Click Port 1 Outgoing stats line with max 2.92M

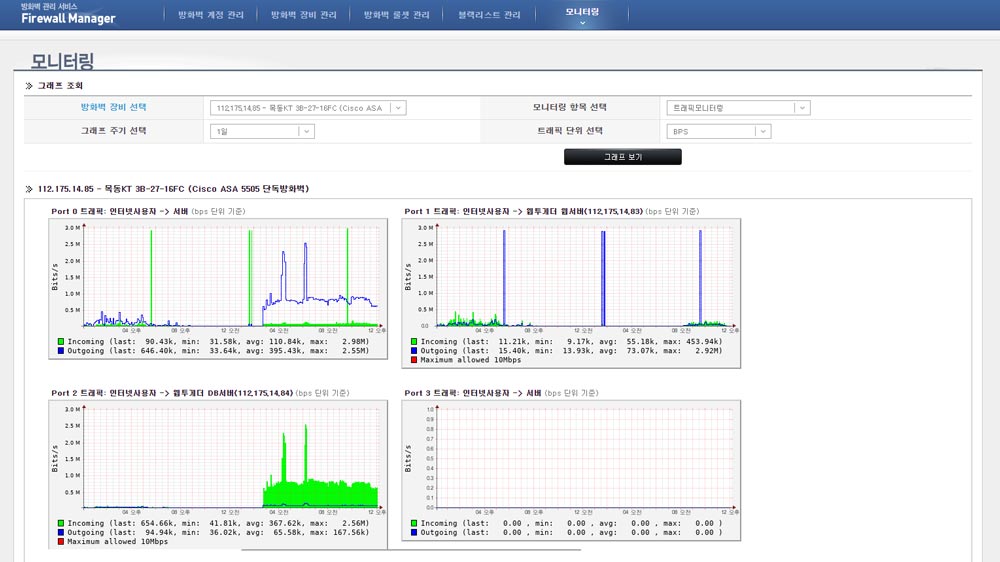click(571, 351)
